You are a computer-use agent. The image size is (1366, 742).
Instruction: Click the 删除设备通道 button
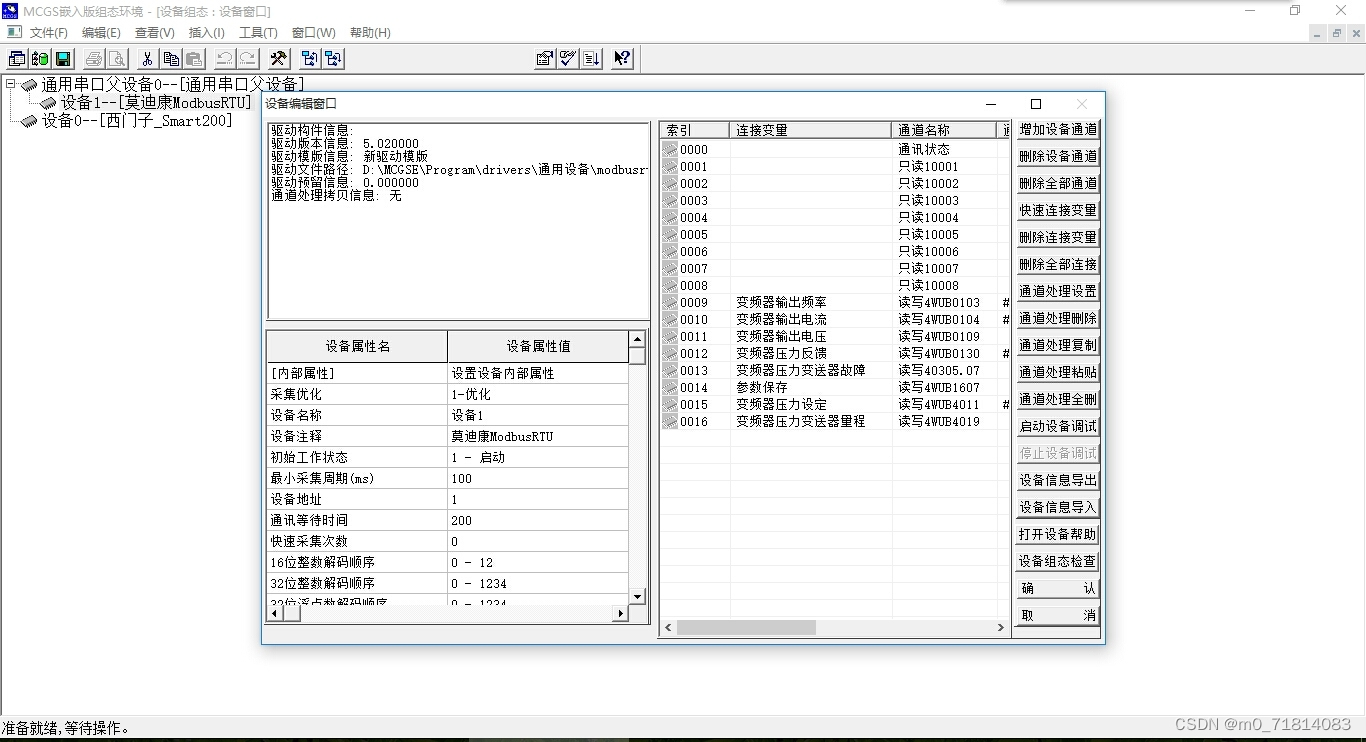click(x=1058, y=157)
